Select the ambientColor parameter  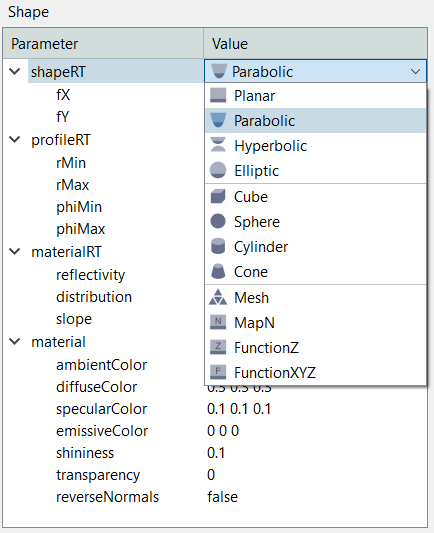click(102, 365)
